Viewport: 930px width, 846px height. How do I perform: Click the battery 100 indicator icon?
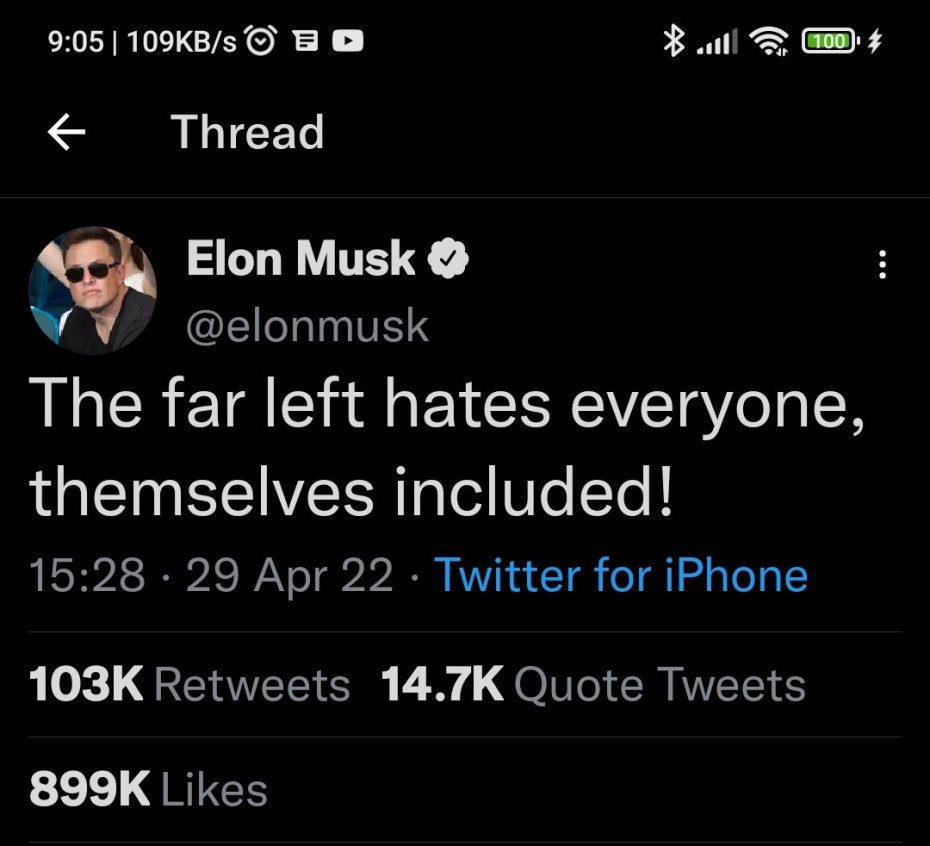[829, 41]
